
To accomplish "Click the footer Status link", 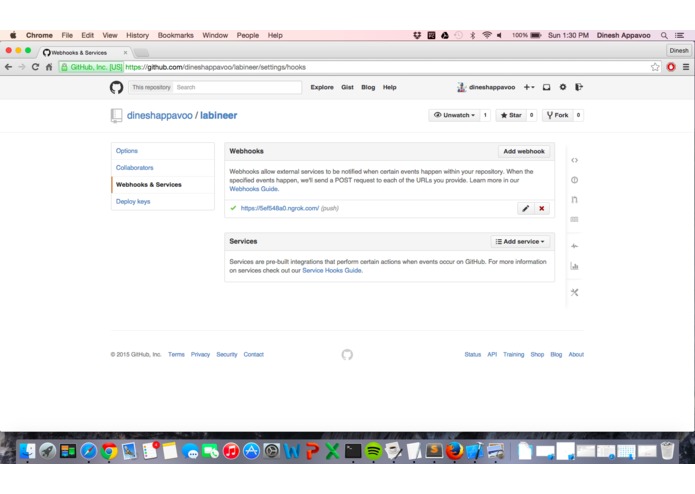I will click(x=472, y=354).
